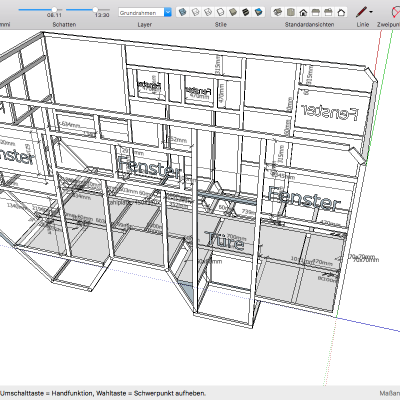This screenshot has height=400, width=400.
Task: Choose Hidden Line style
Action: [220, 12]
